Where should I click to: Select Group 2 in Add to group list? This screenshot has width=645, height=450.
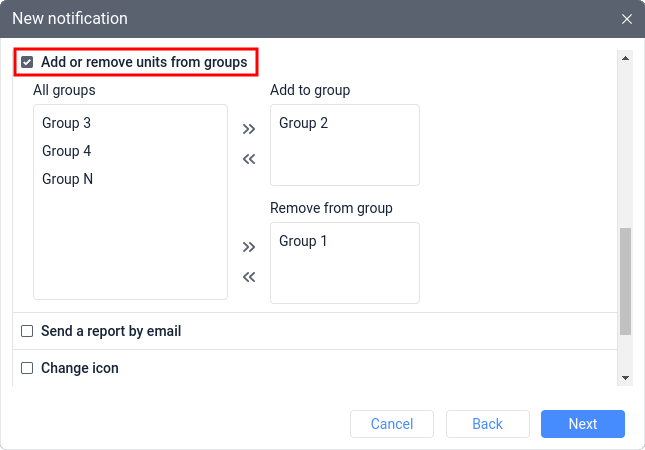click(x=303, y=123)
